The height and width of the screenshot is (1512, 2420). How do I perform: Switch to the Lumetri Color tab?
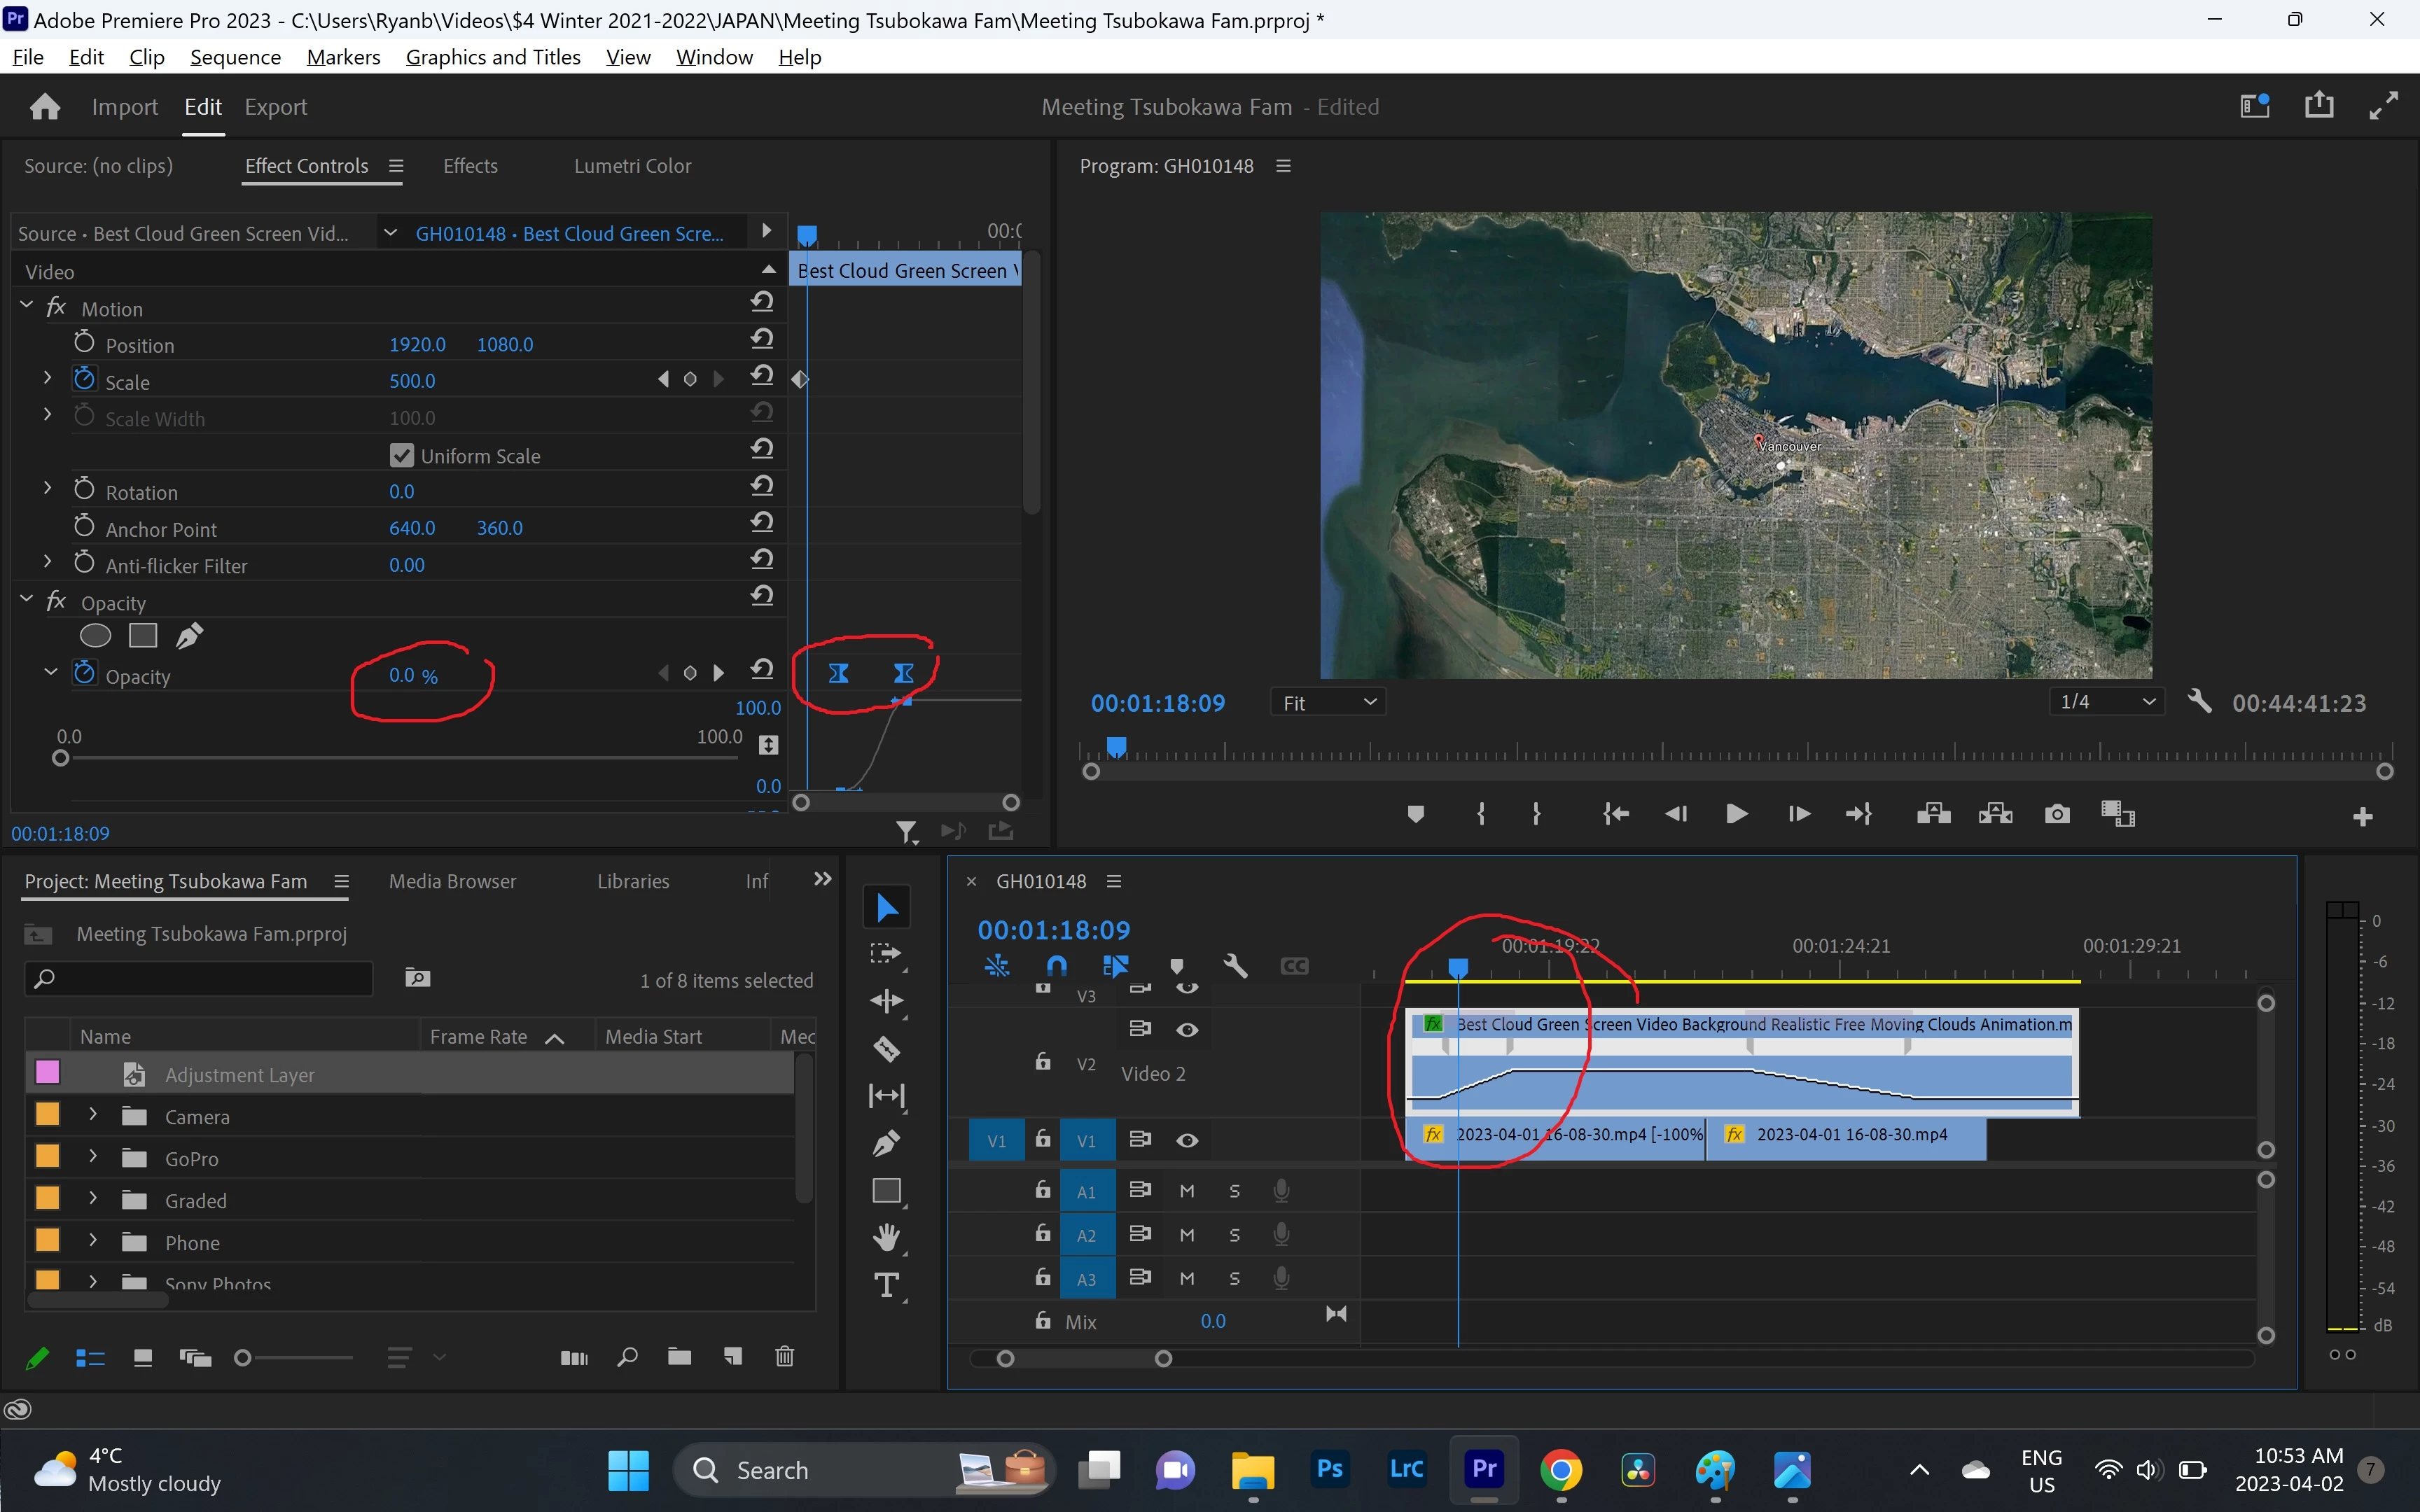[632, 166]
